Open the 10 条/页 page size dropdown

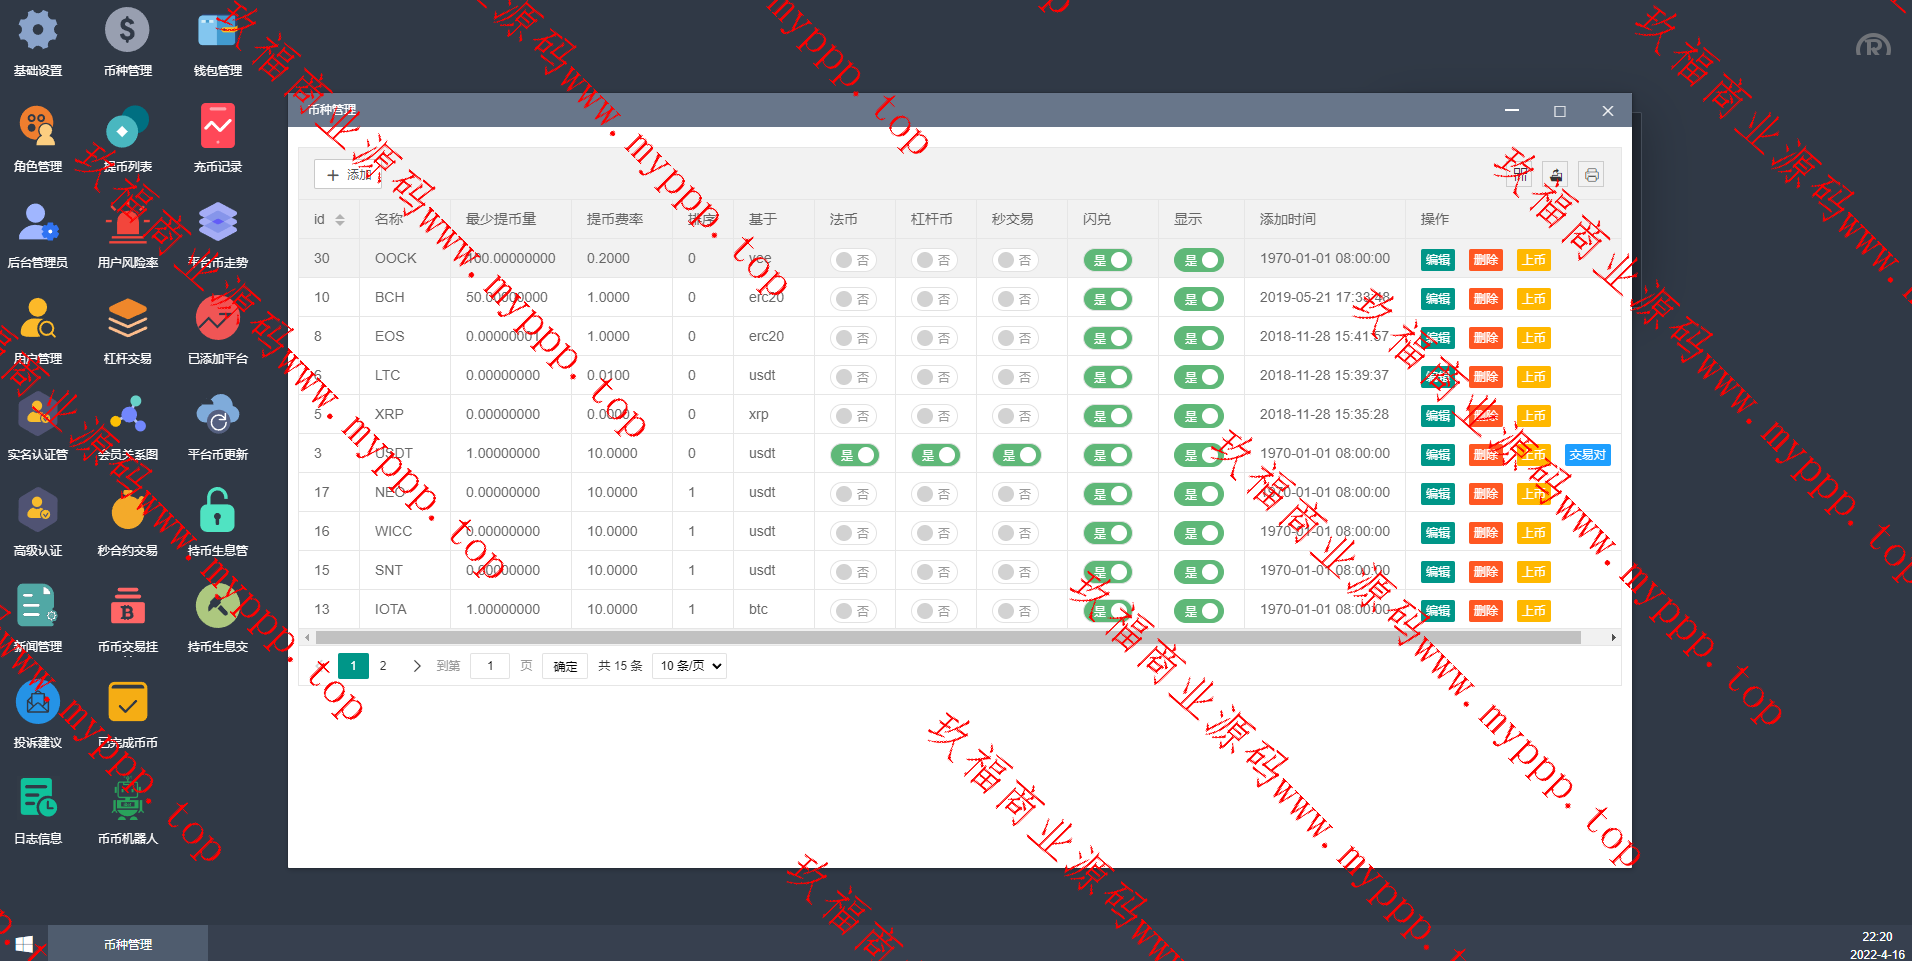(x=689, y=666)
